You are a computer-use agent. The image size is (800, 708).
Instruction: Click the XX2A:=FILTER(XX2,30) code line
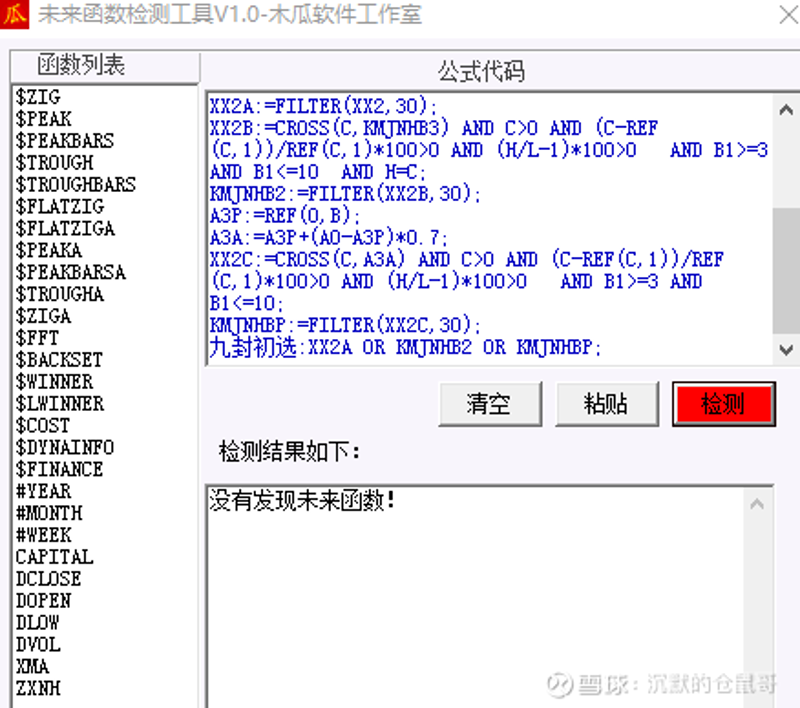click(323, 107)
